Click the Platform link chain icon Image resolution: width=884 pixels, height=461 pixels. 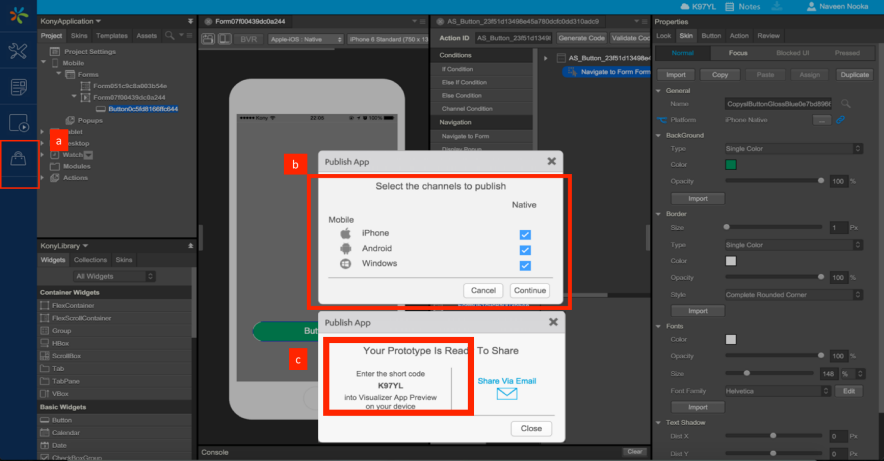pos(840,120)
